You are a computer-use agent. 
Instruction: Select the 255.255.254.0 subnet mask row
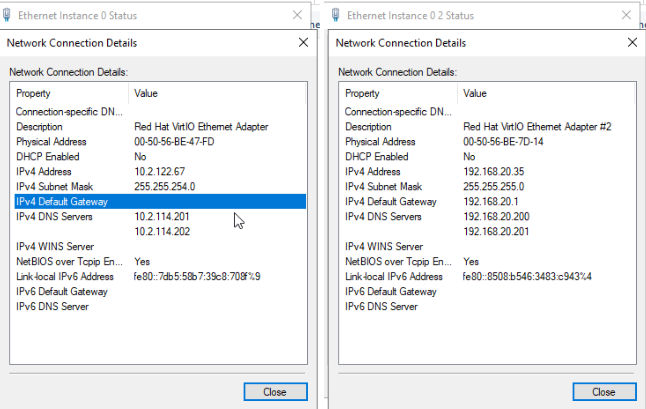click(160, 186)
